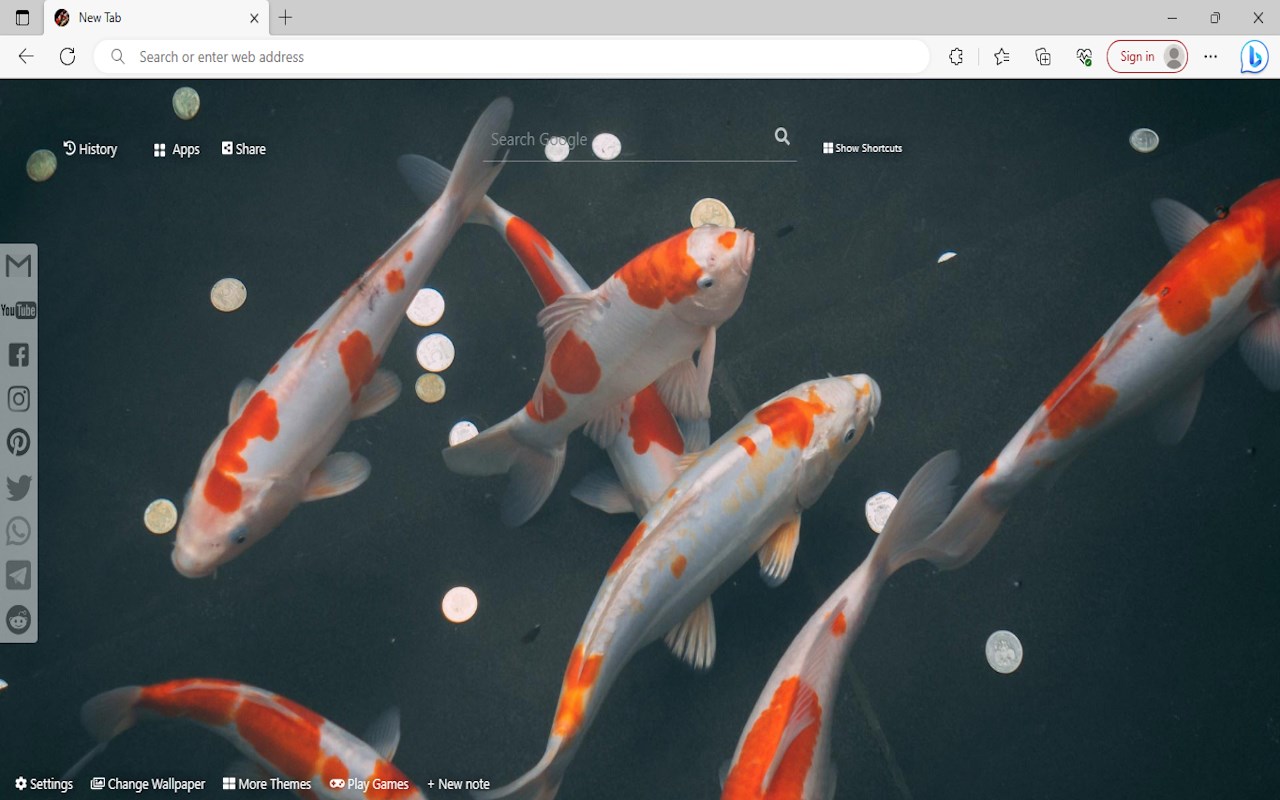Image resolution: width=1280 pixels, height=800 pixels.
Task: Open Instagram from the sidebar
Action: [x=18, y=399]
